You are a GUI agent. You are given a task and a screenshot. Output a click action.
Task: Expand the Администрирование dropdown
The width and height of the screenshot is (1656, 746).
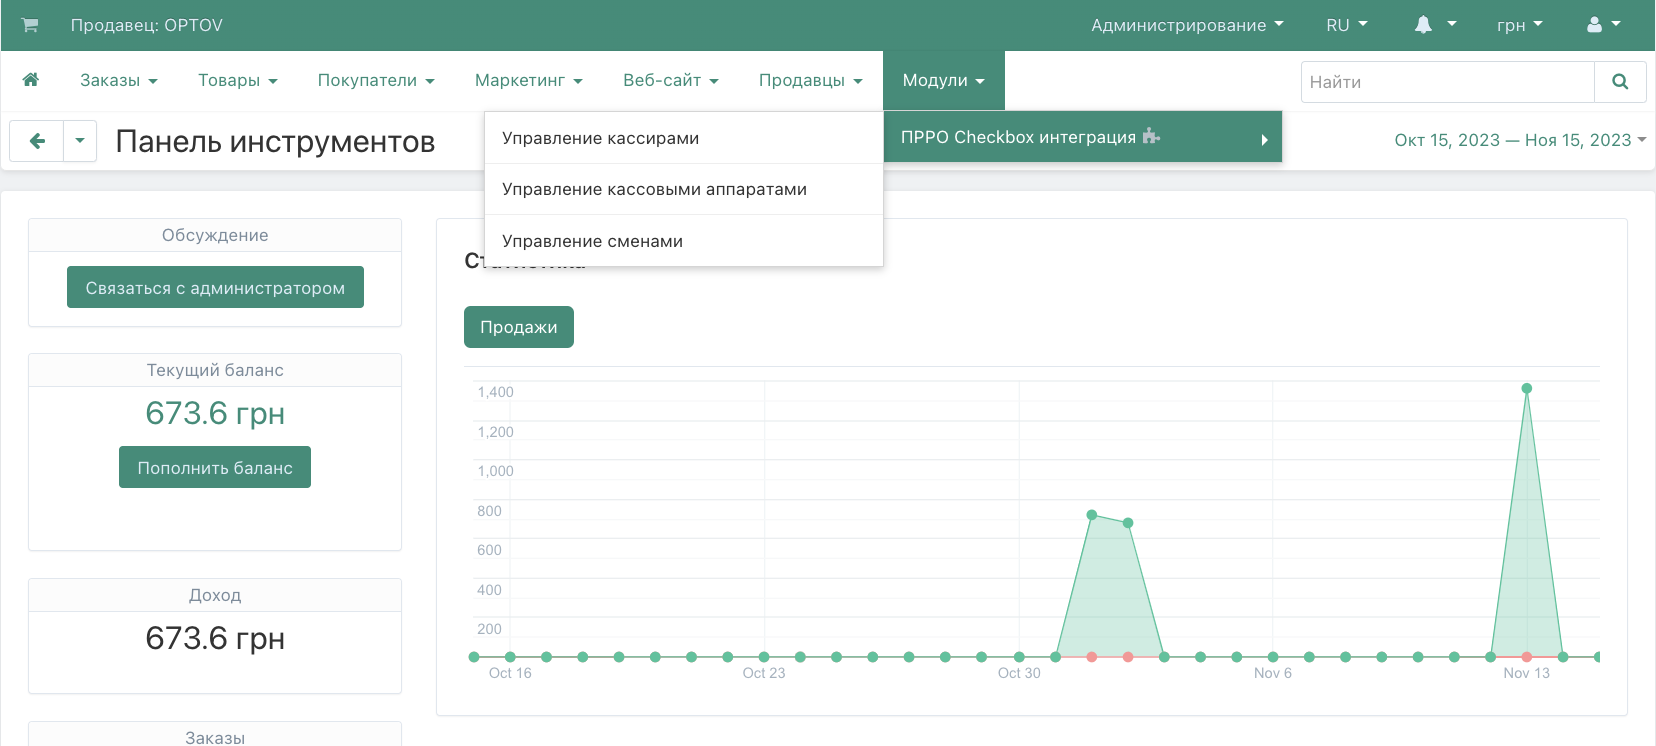point(1186,25)
